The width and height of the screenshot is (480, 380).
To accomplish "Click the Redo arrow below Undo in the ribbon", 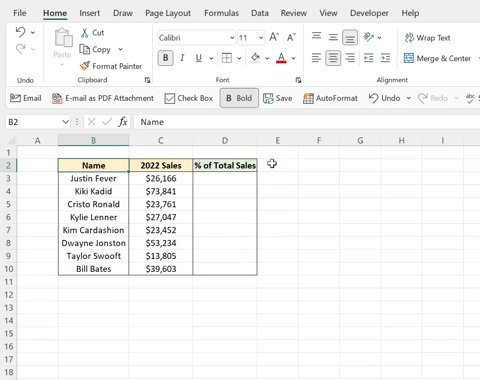I will point(21,49).
